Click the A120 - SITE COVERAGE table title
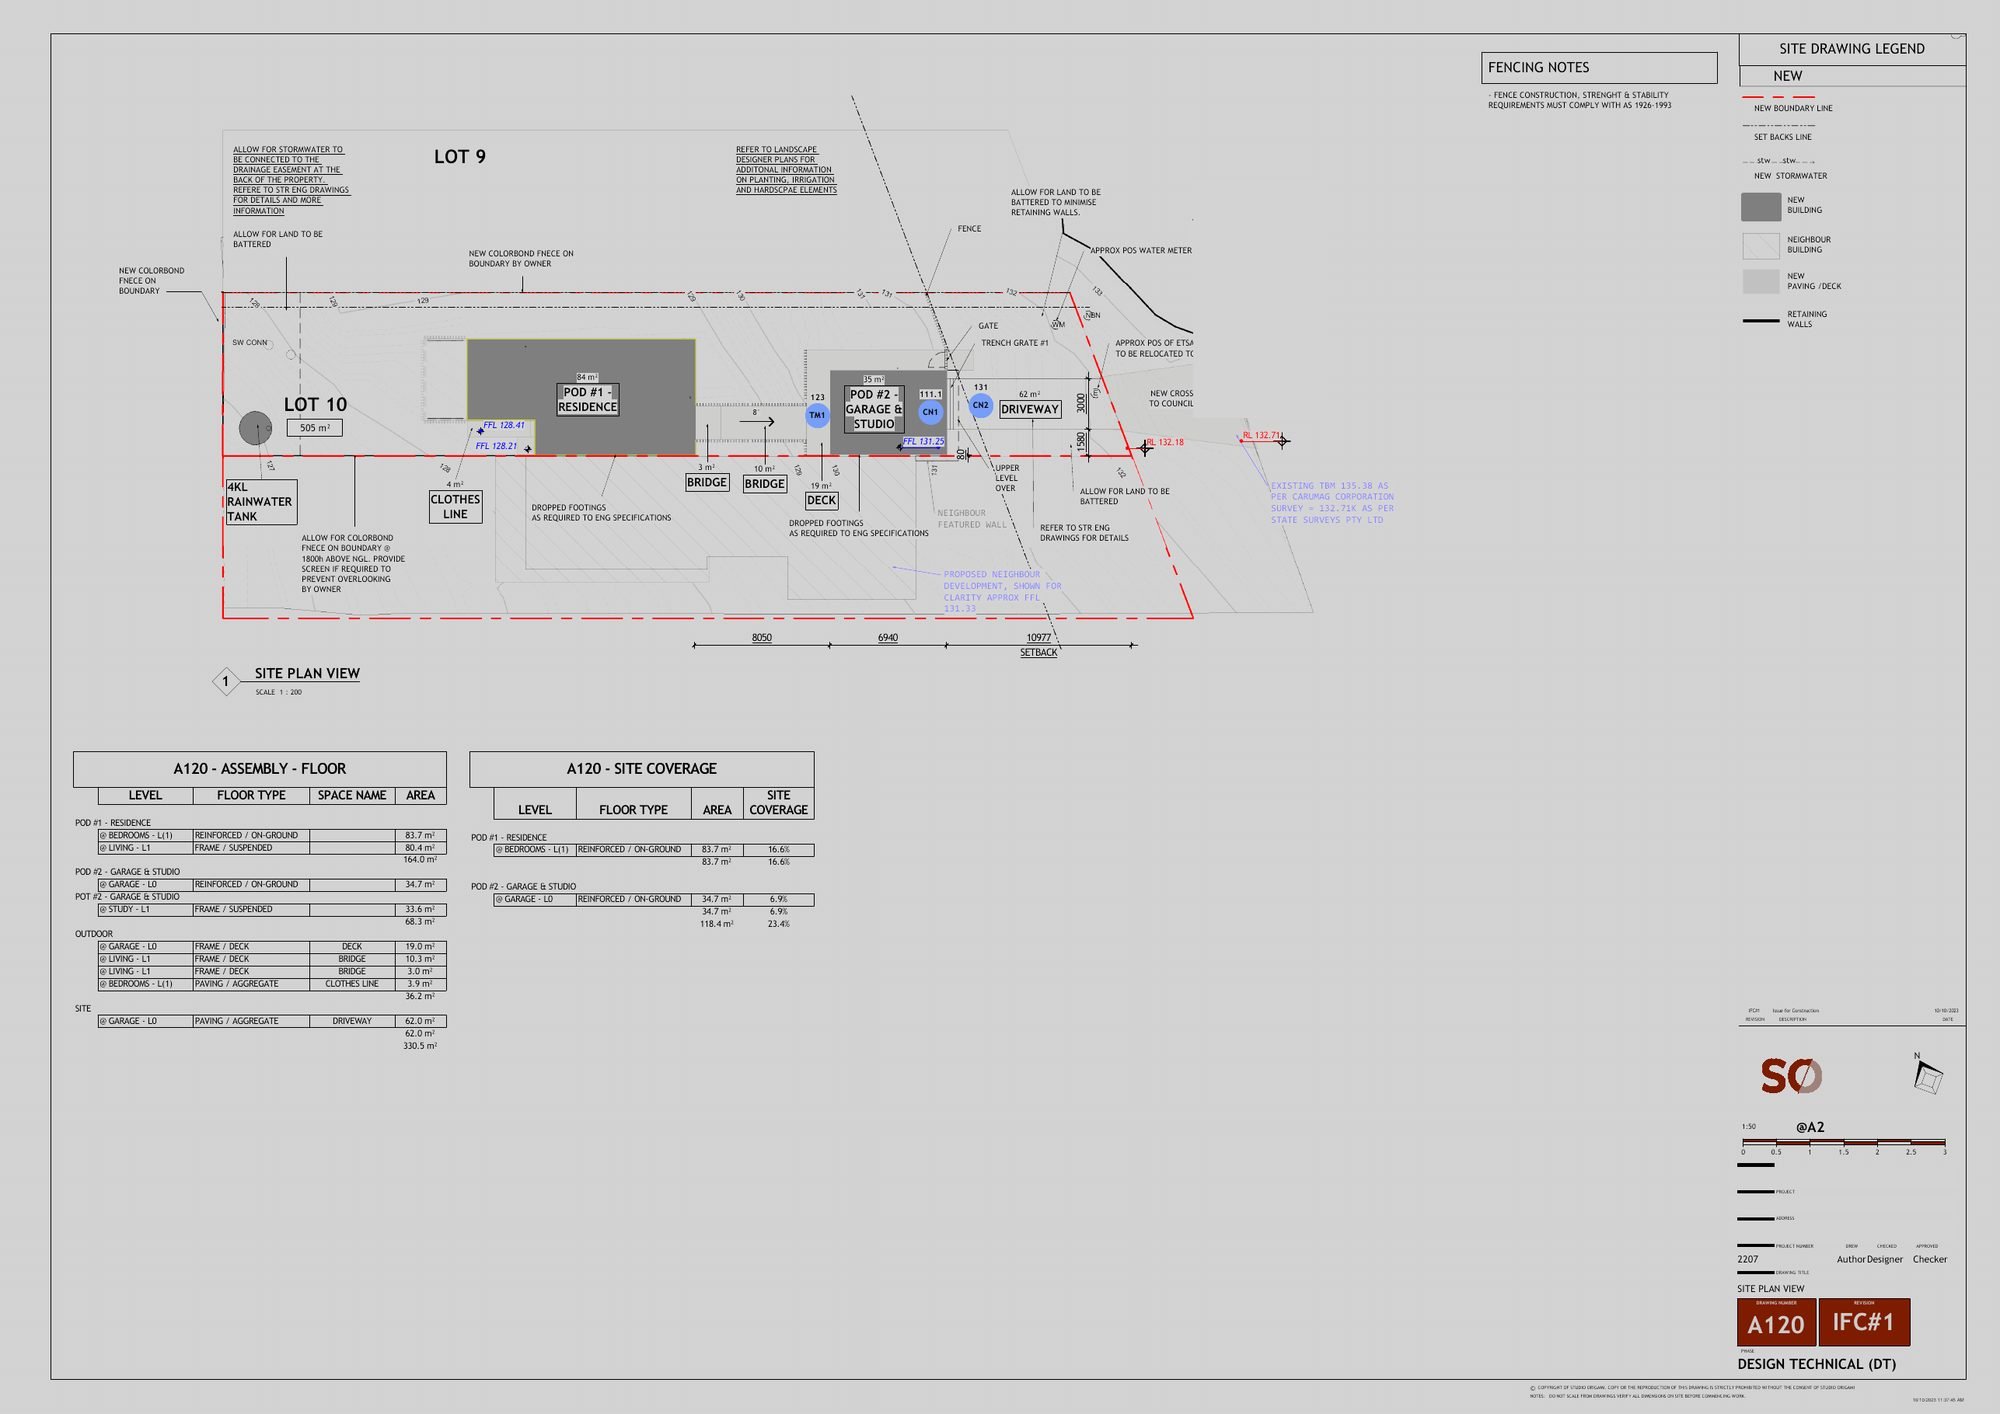This screenshot has height=1414, width=2000. [641, 769]
